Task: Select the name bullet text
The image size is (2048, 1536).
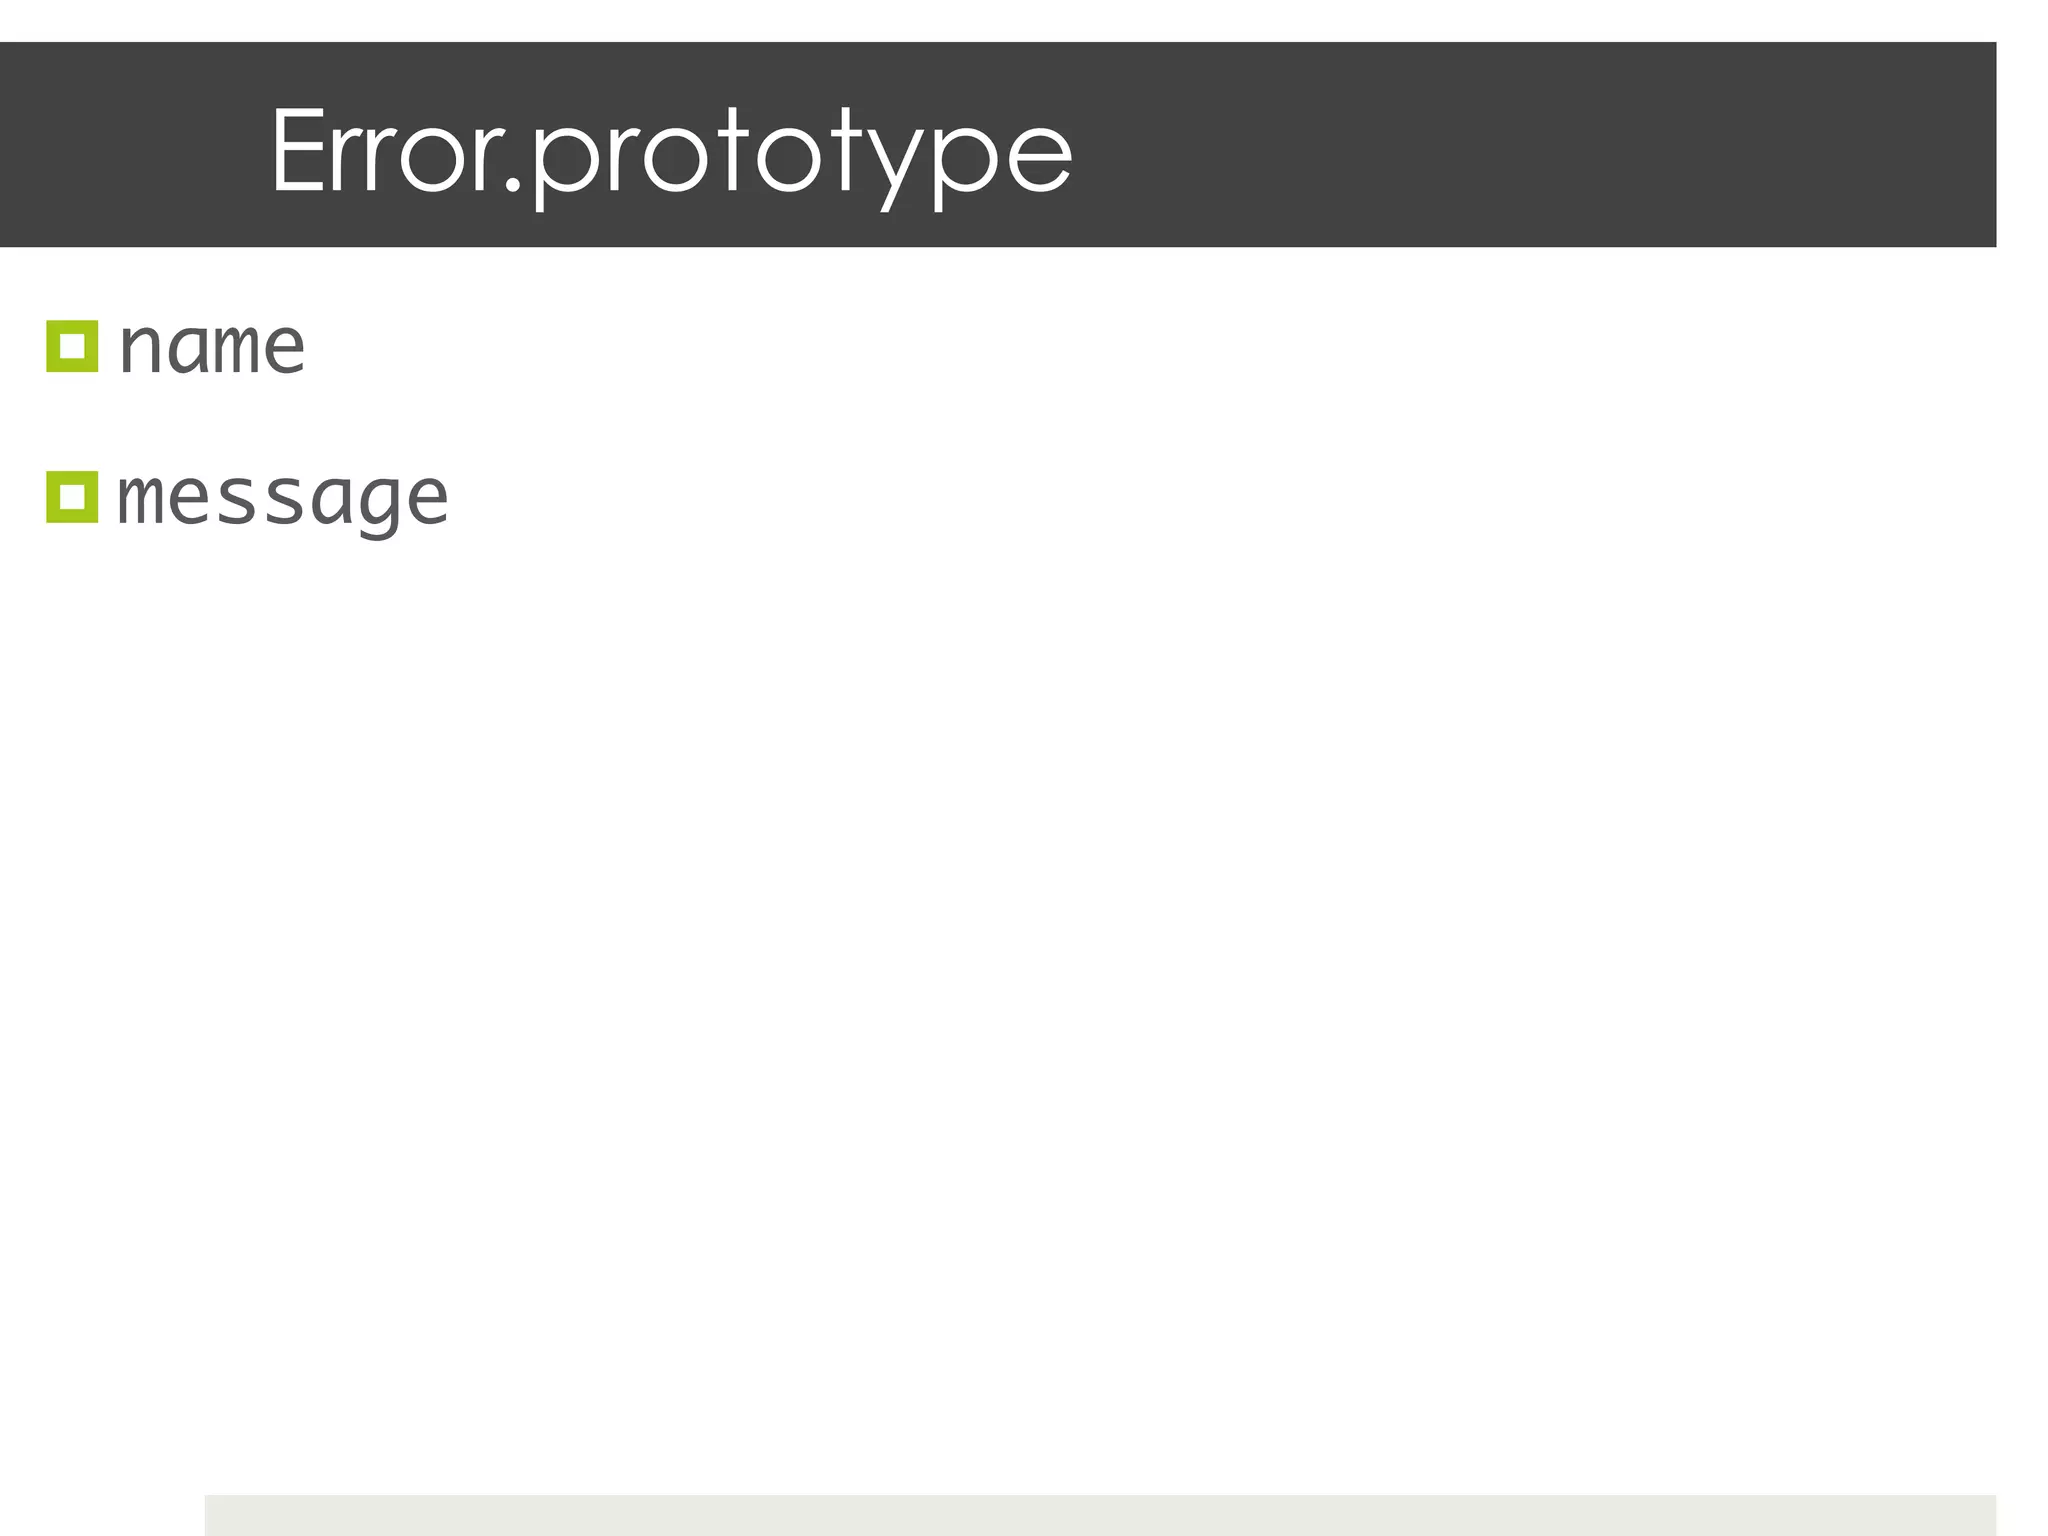Action: (211, 347)
